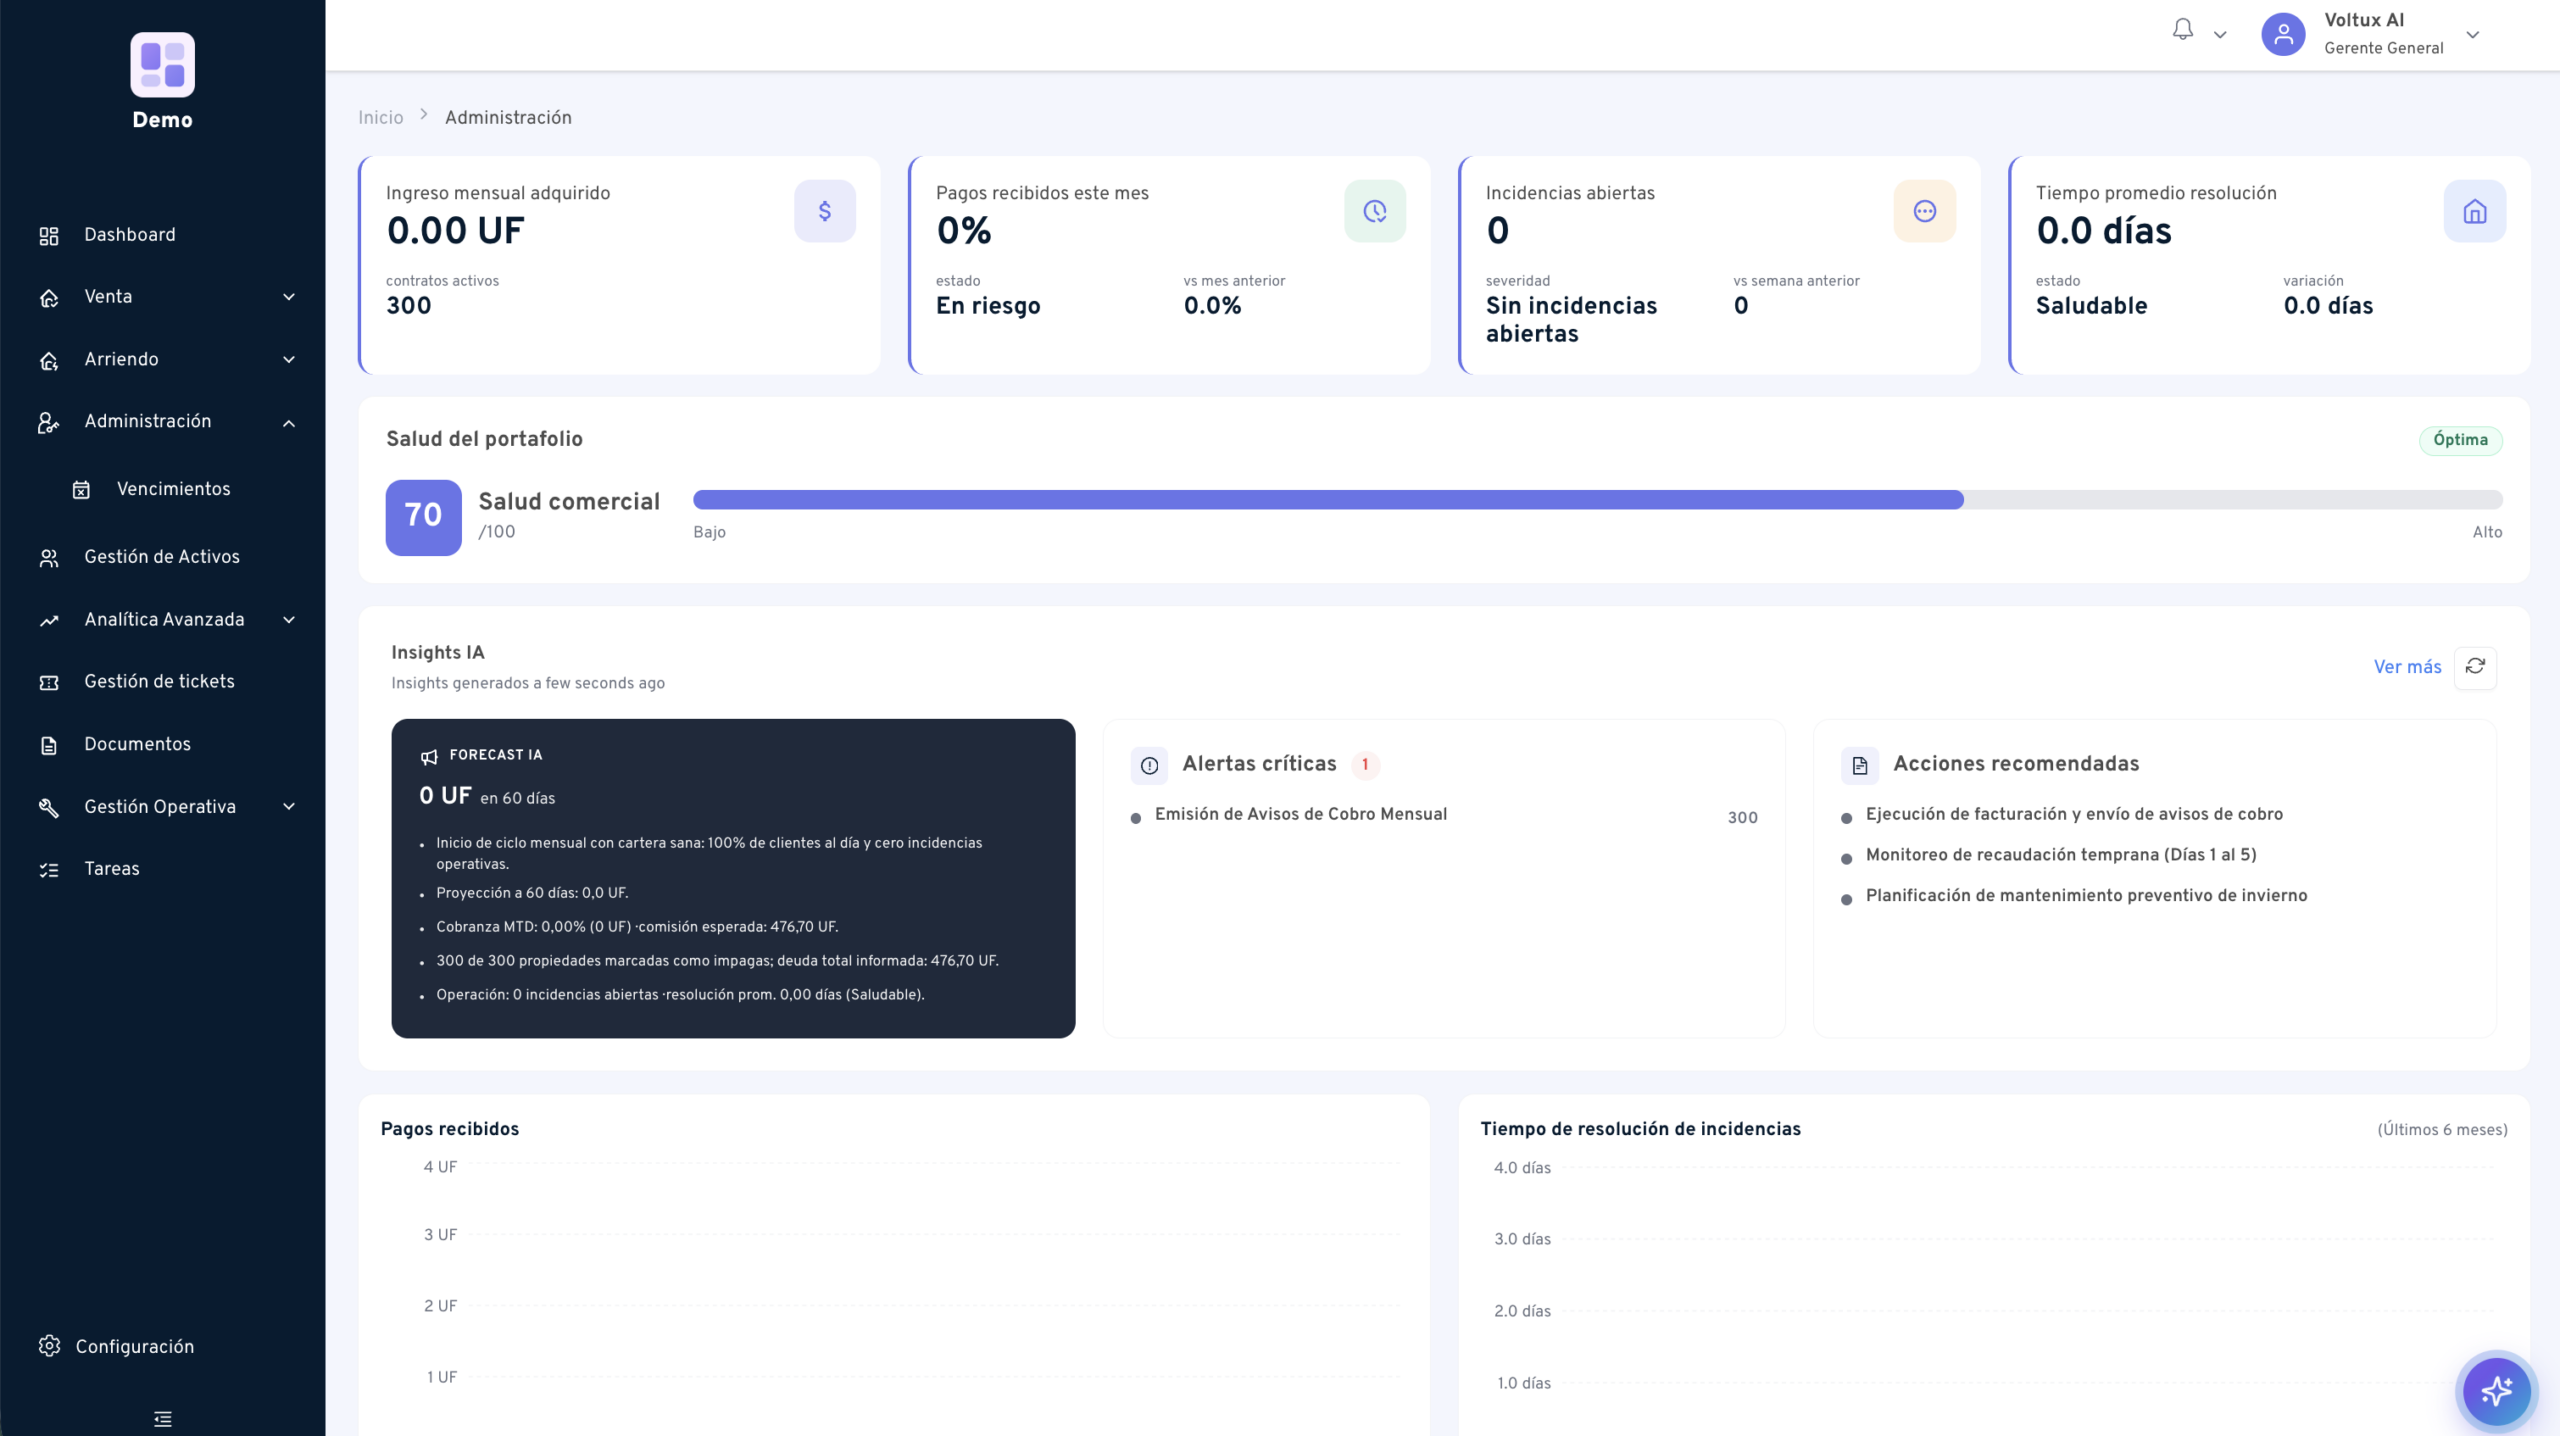Go to Vencimientos under Administración

173,489
